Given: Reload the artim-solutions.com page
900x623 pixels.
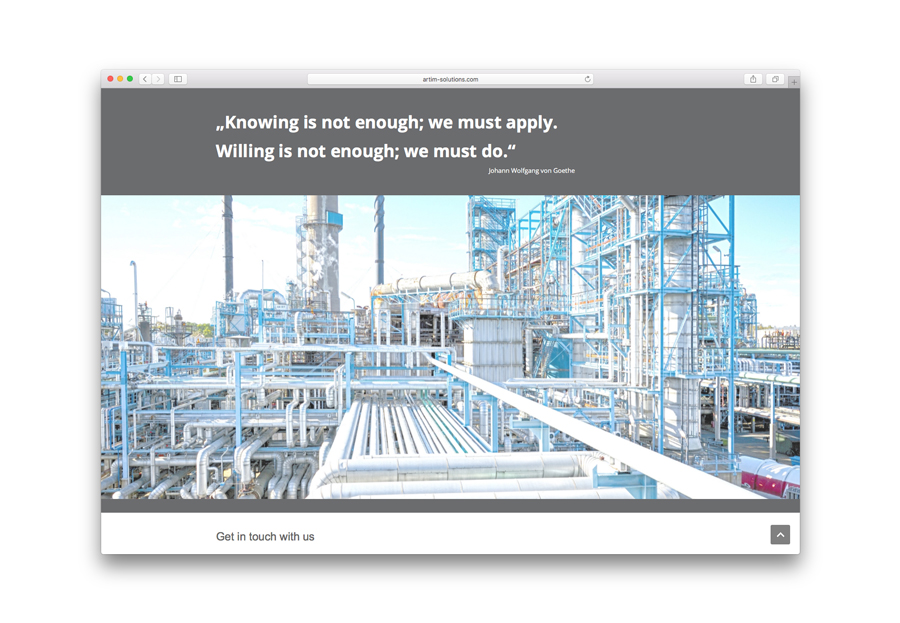Looking at the screenshot, I should click(x=587, y=79).
